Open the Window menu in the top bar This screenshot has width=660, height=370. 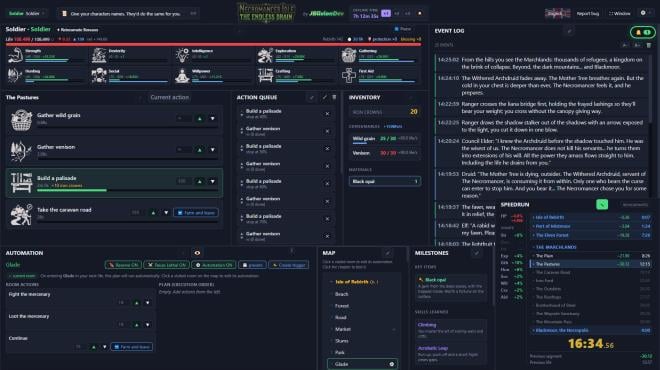pyautogui.click(x=620, y=13)
